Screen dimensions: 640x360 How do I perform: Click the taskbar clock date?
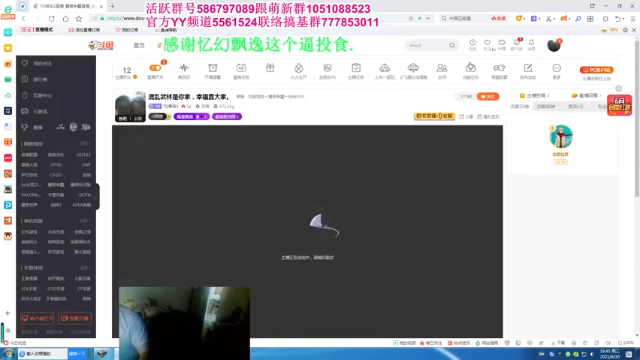610,354
